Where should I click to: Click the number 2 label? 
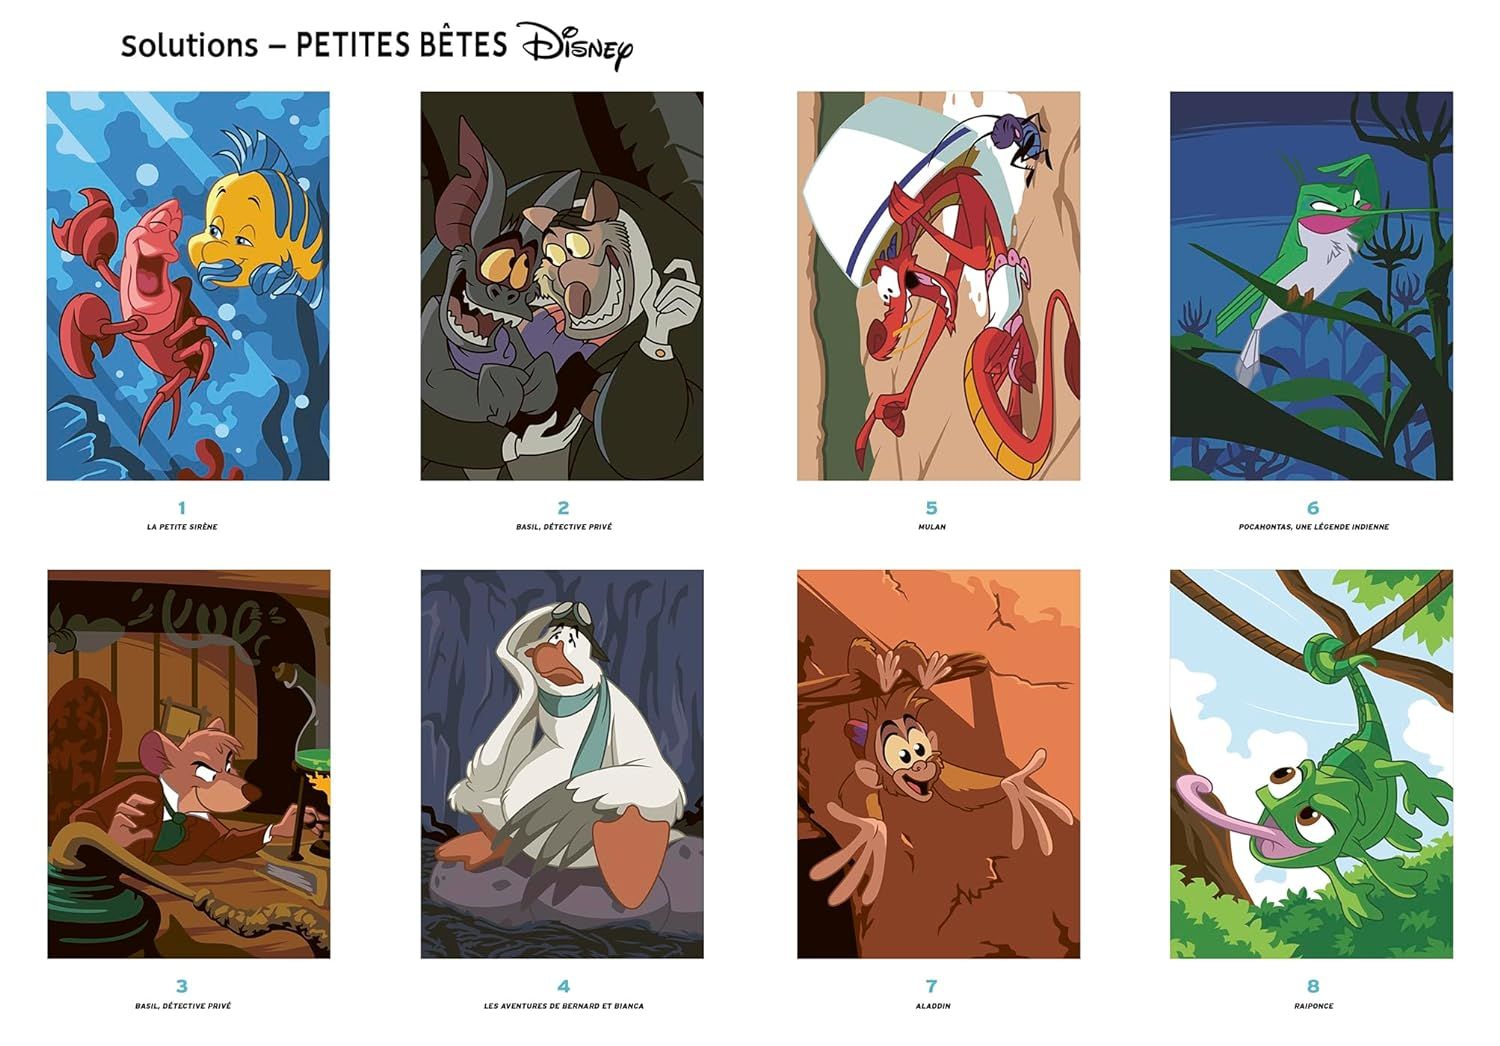point(563,508)
